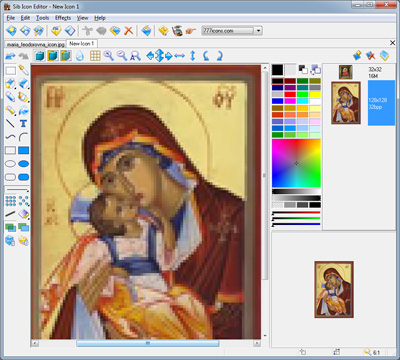Viewport: 400px width, 360px height.
Task: Click the blue channel slider
Action: (296, 224)
